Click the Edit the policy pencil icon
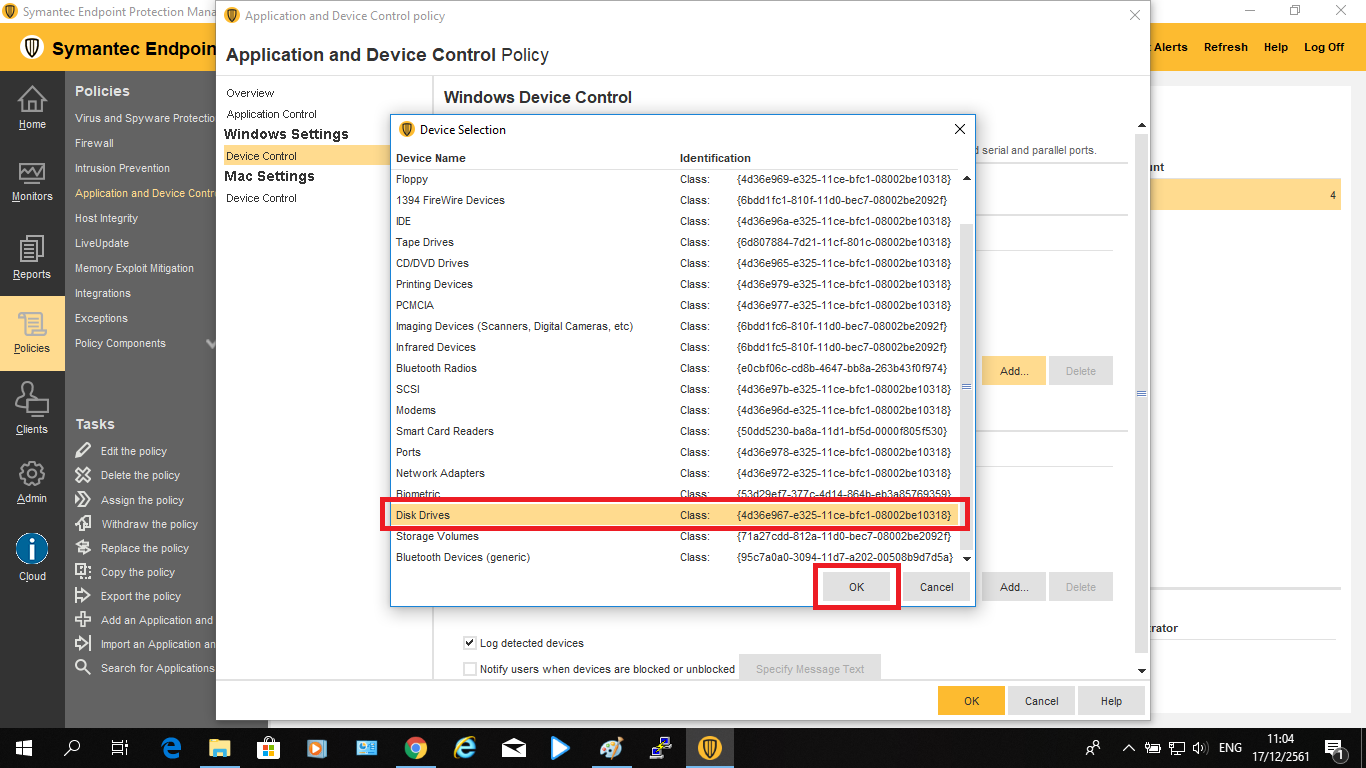 click(x=84, y=451)
